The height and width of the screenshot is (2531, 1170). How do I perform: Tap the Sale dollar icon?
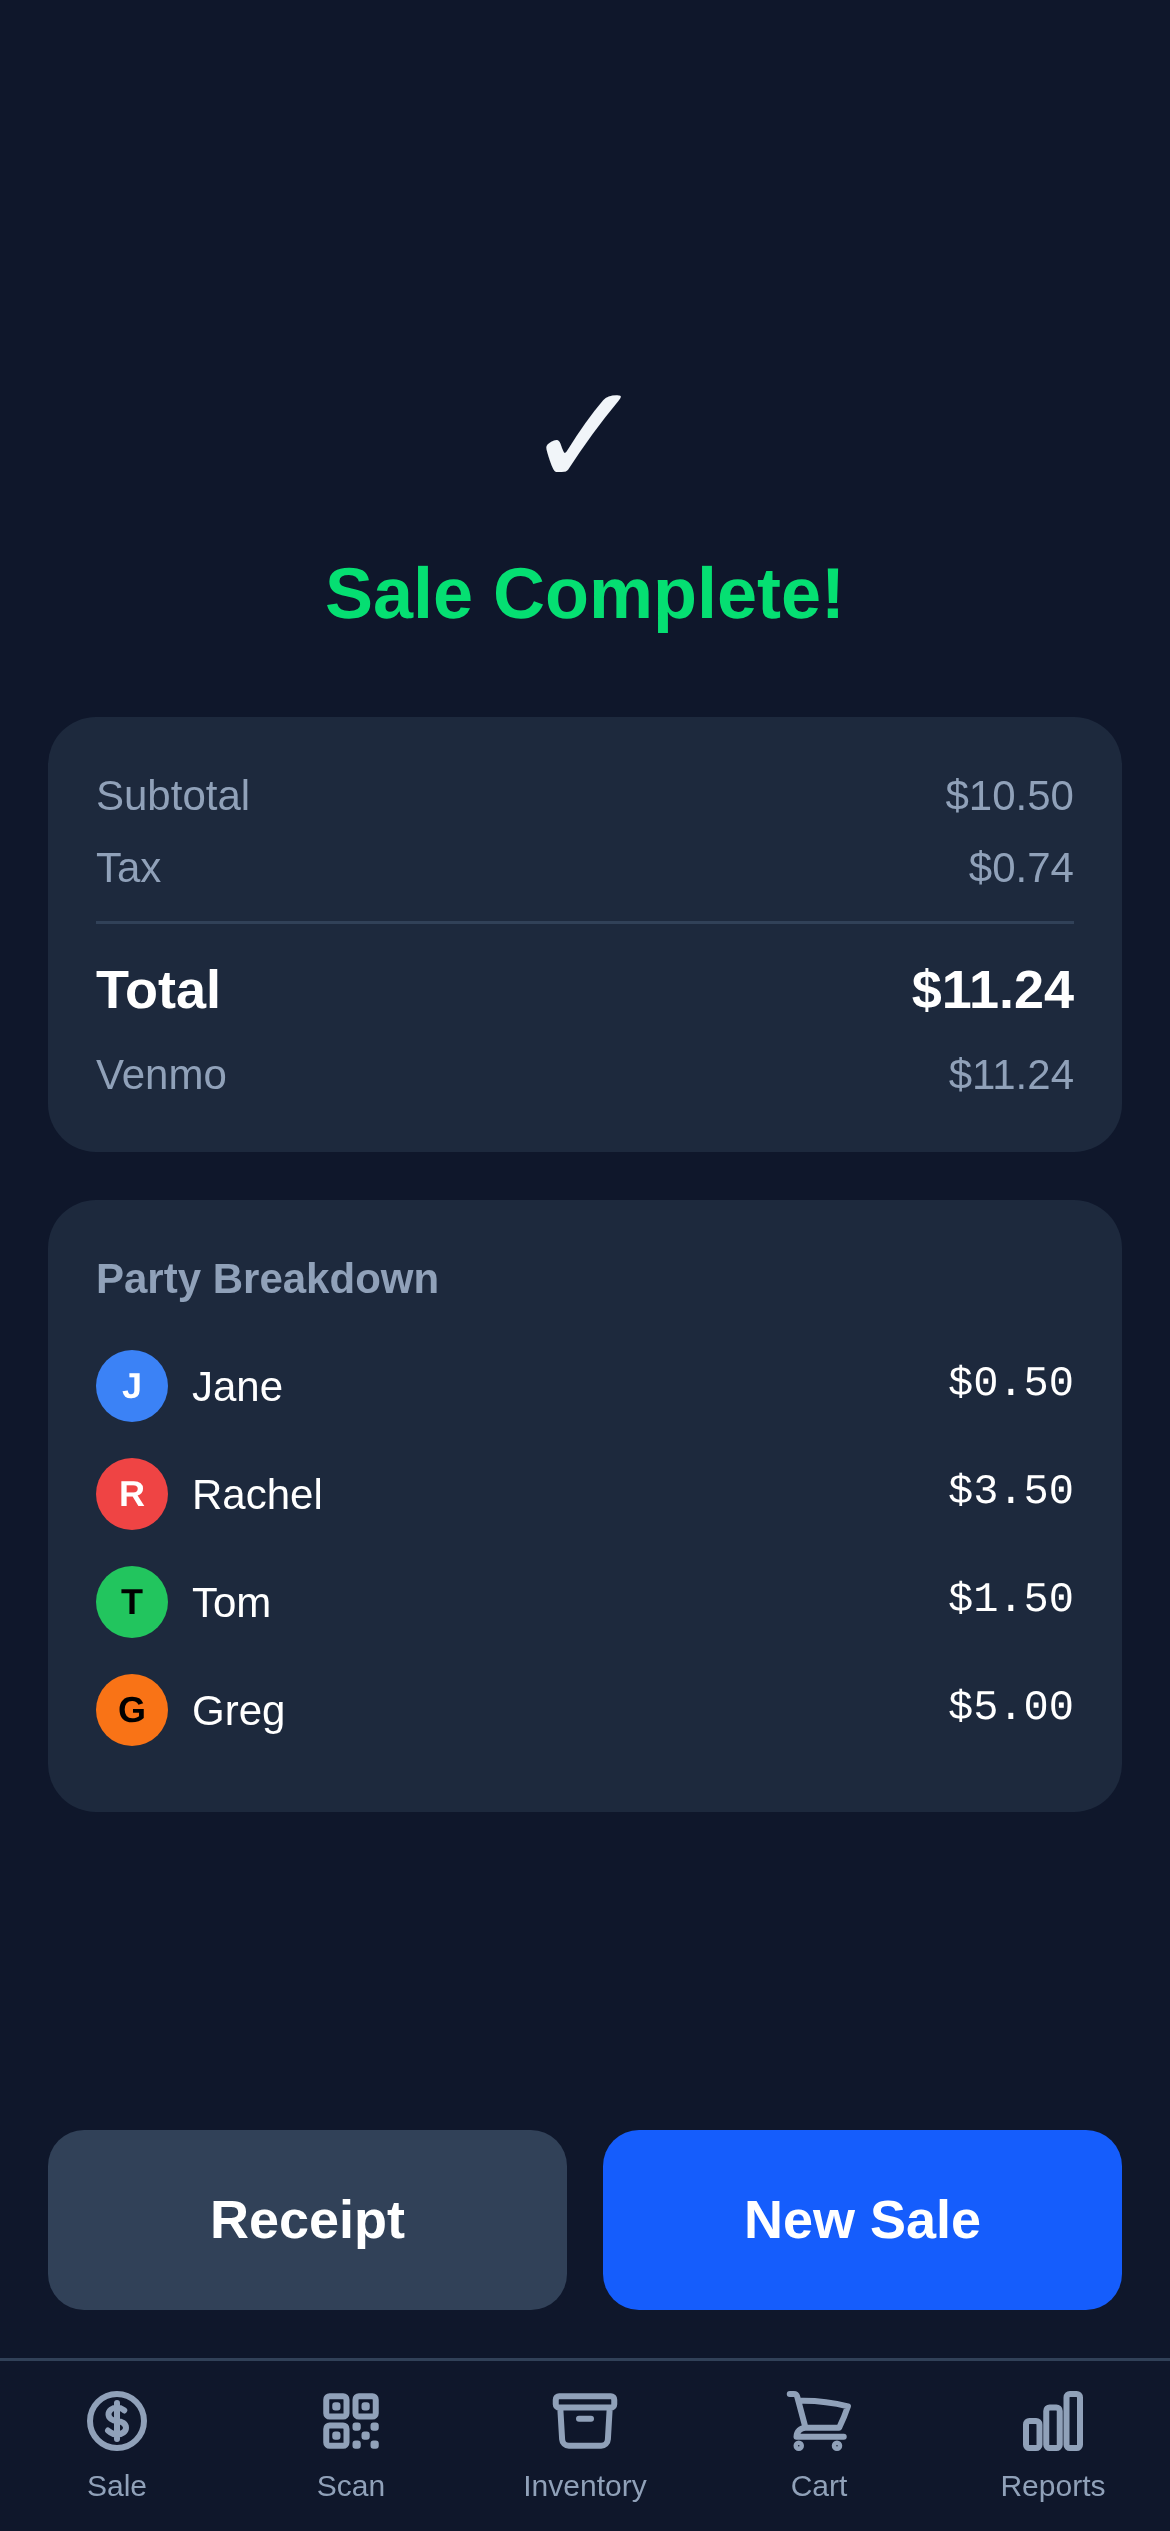pos(117,2421)
